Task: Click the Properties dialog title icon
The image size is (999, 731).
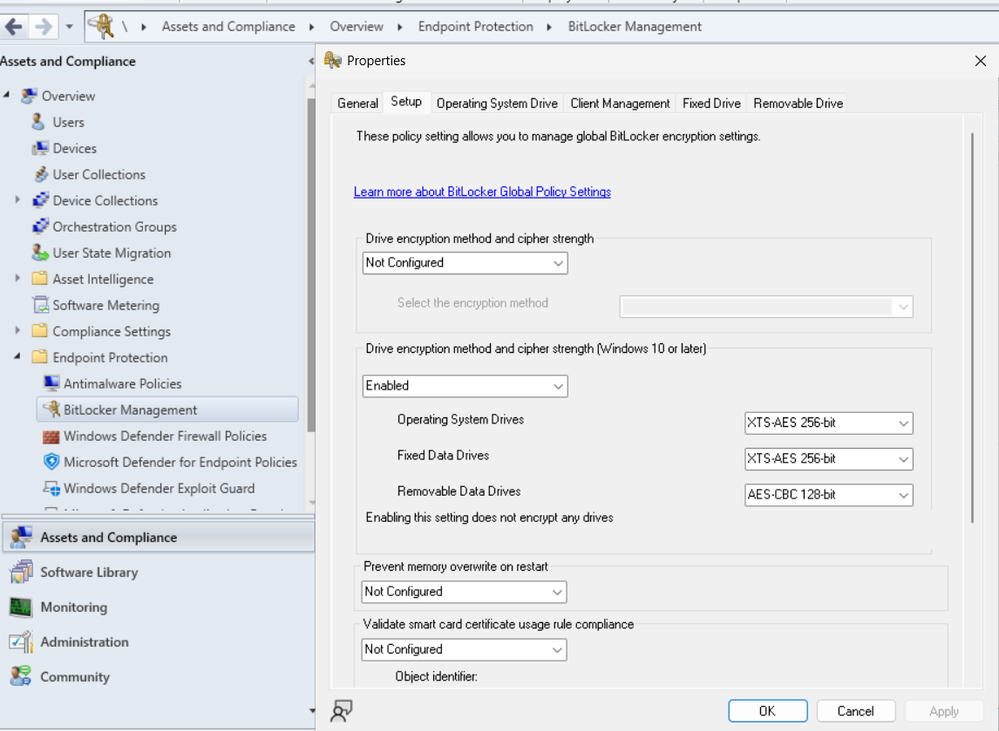Action: pos(333,61)
